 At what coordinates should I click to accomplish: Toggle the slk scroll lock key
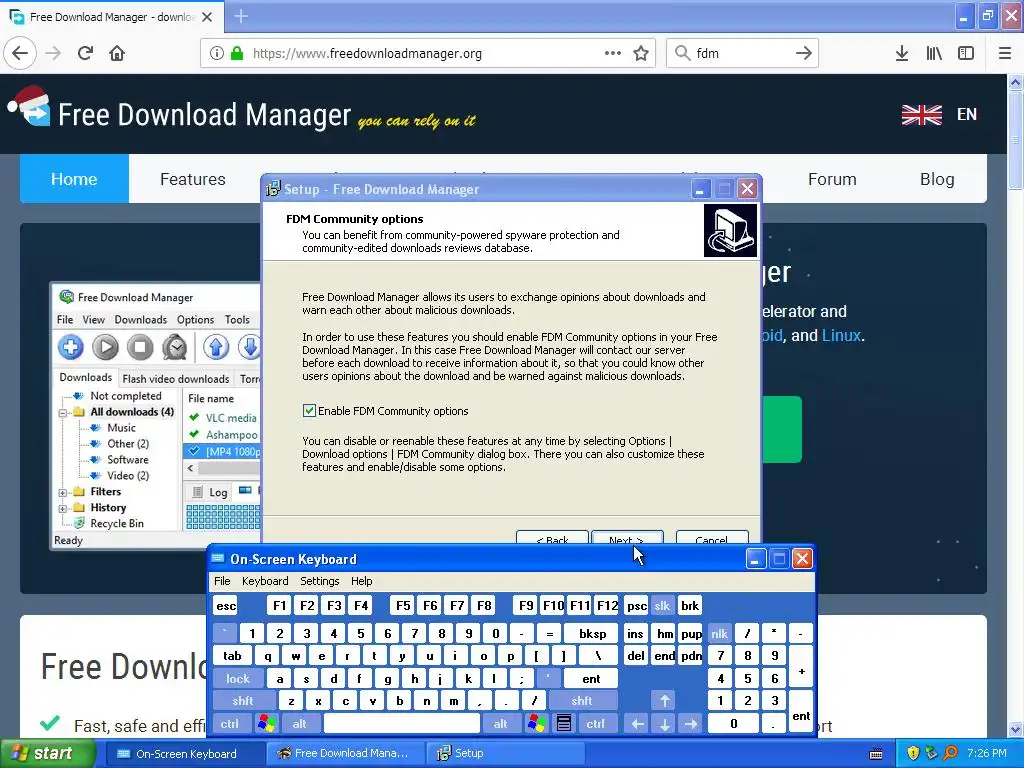pos(662,605)
